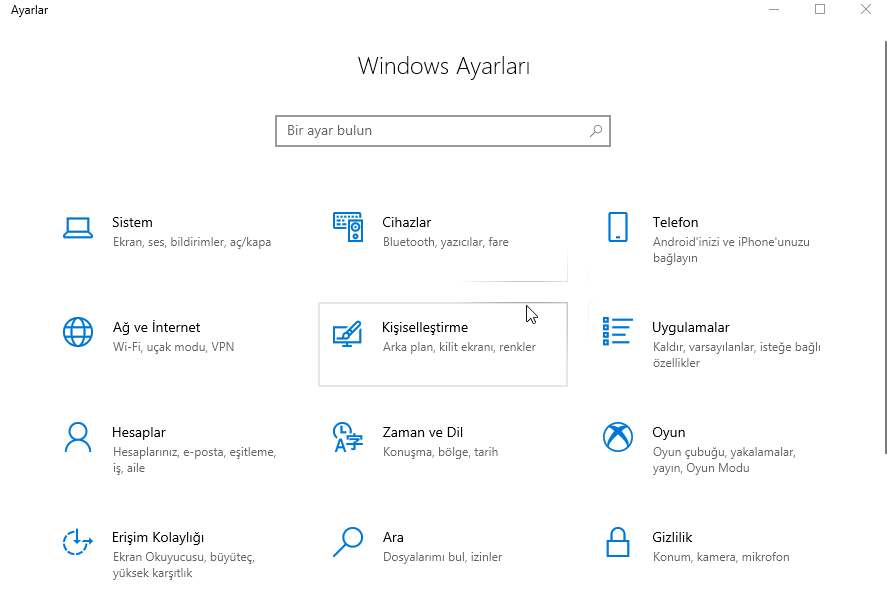Open Telefon settings title
The height and width of the screenshot is (596, 887).
pyautogui.click(x=675, y=222)
